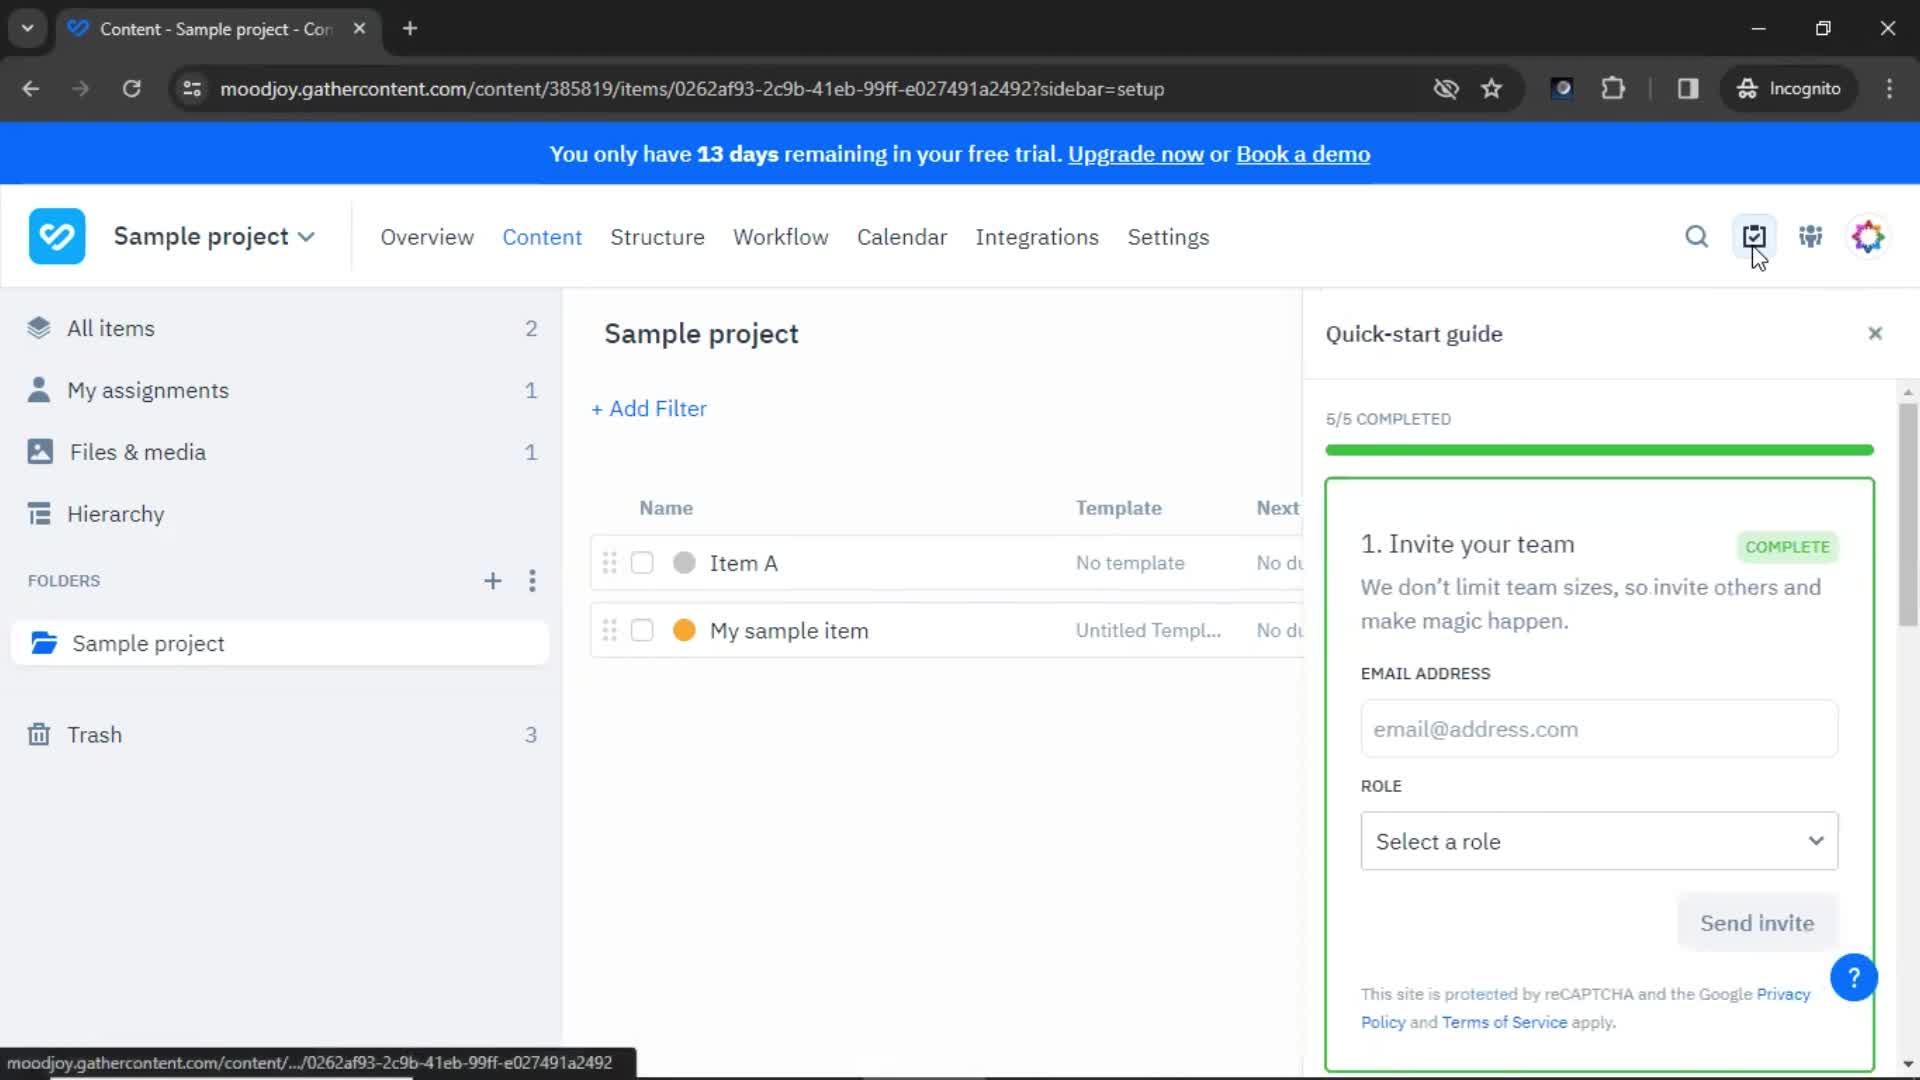Sort by the Name column header
This screenshot has width=1920, height=1080.
[x=666, y=508]
